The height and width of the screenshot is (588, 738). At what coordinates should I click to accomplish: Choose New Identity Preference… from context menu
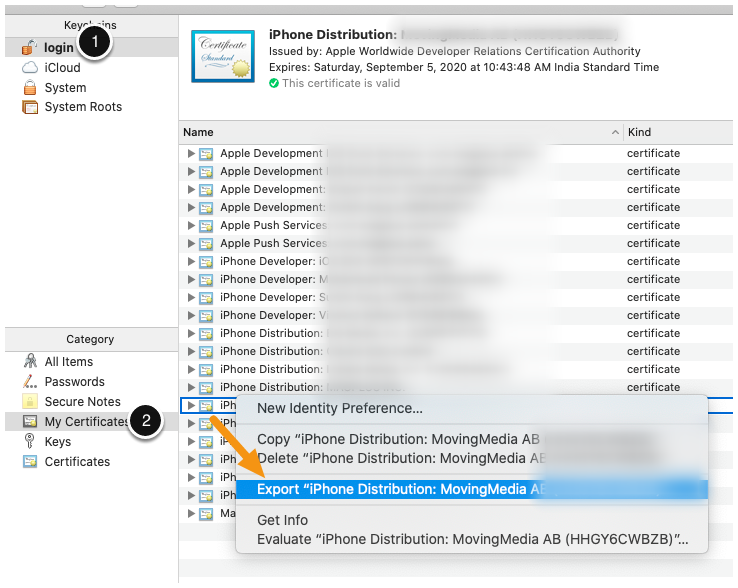tap(472, 408)
